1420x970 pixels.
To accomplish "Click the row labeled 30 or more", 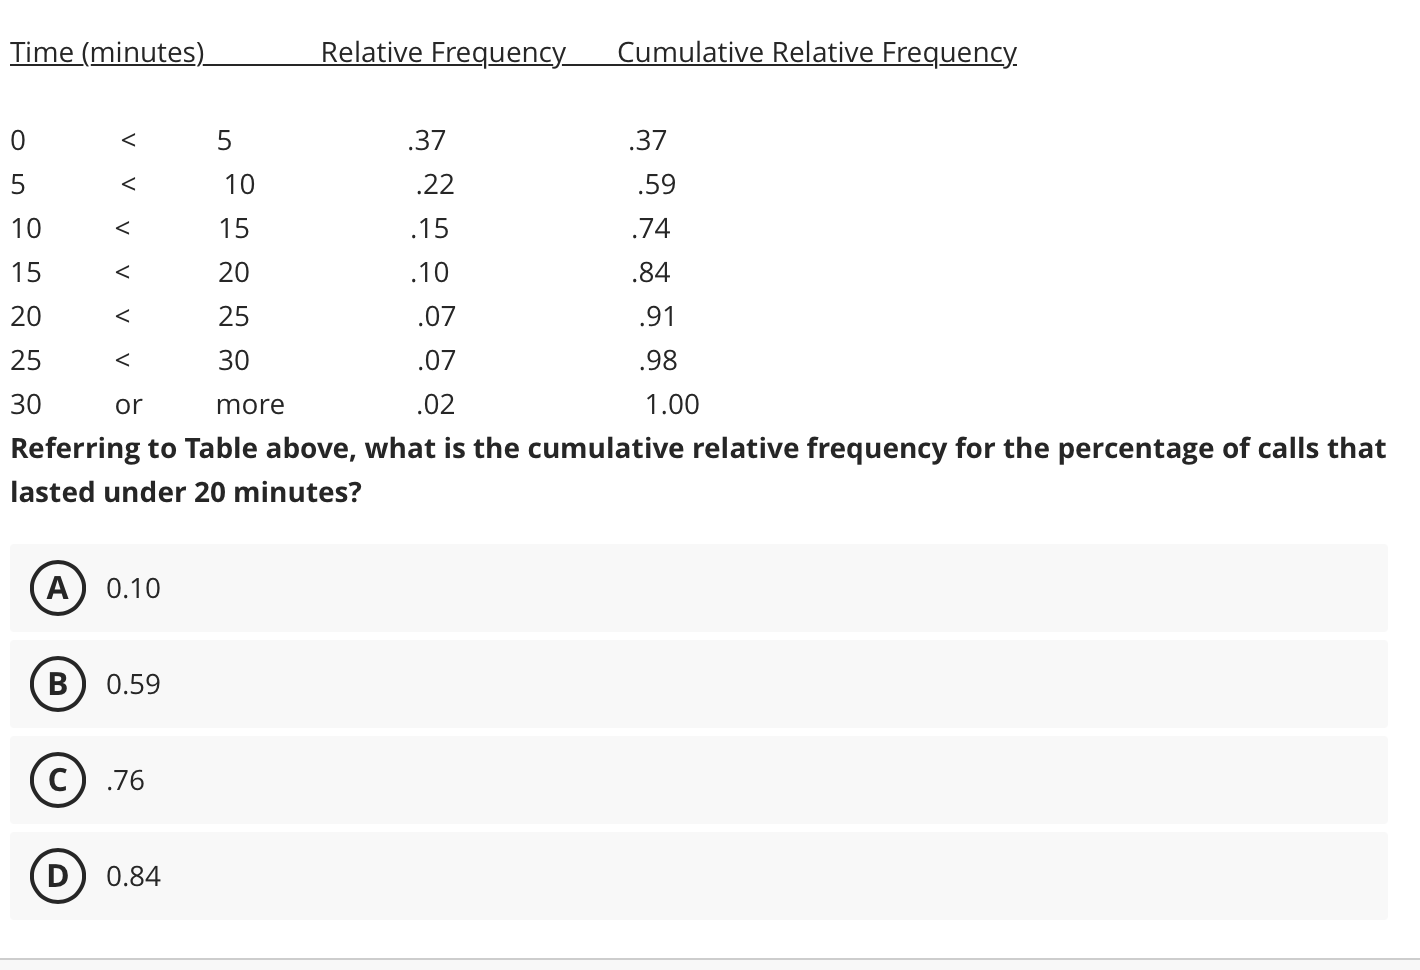I will pos(340,404).
